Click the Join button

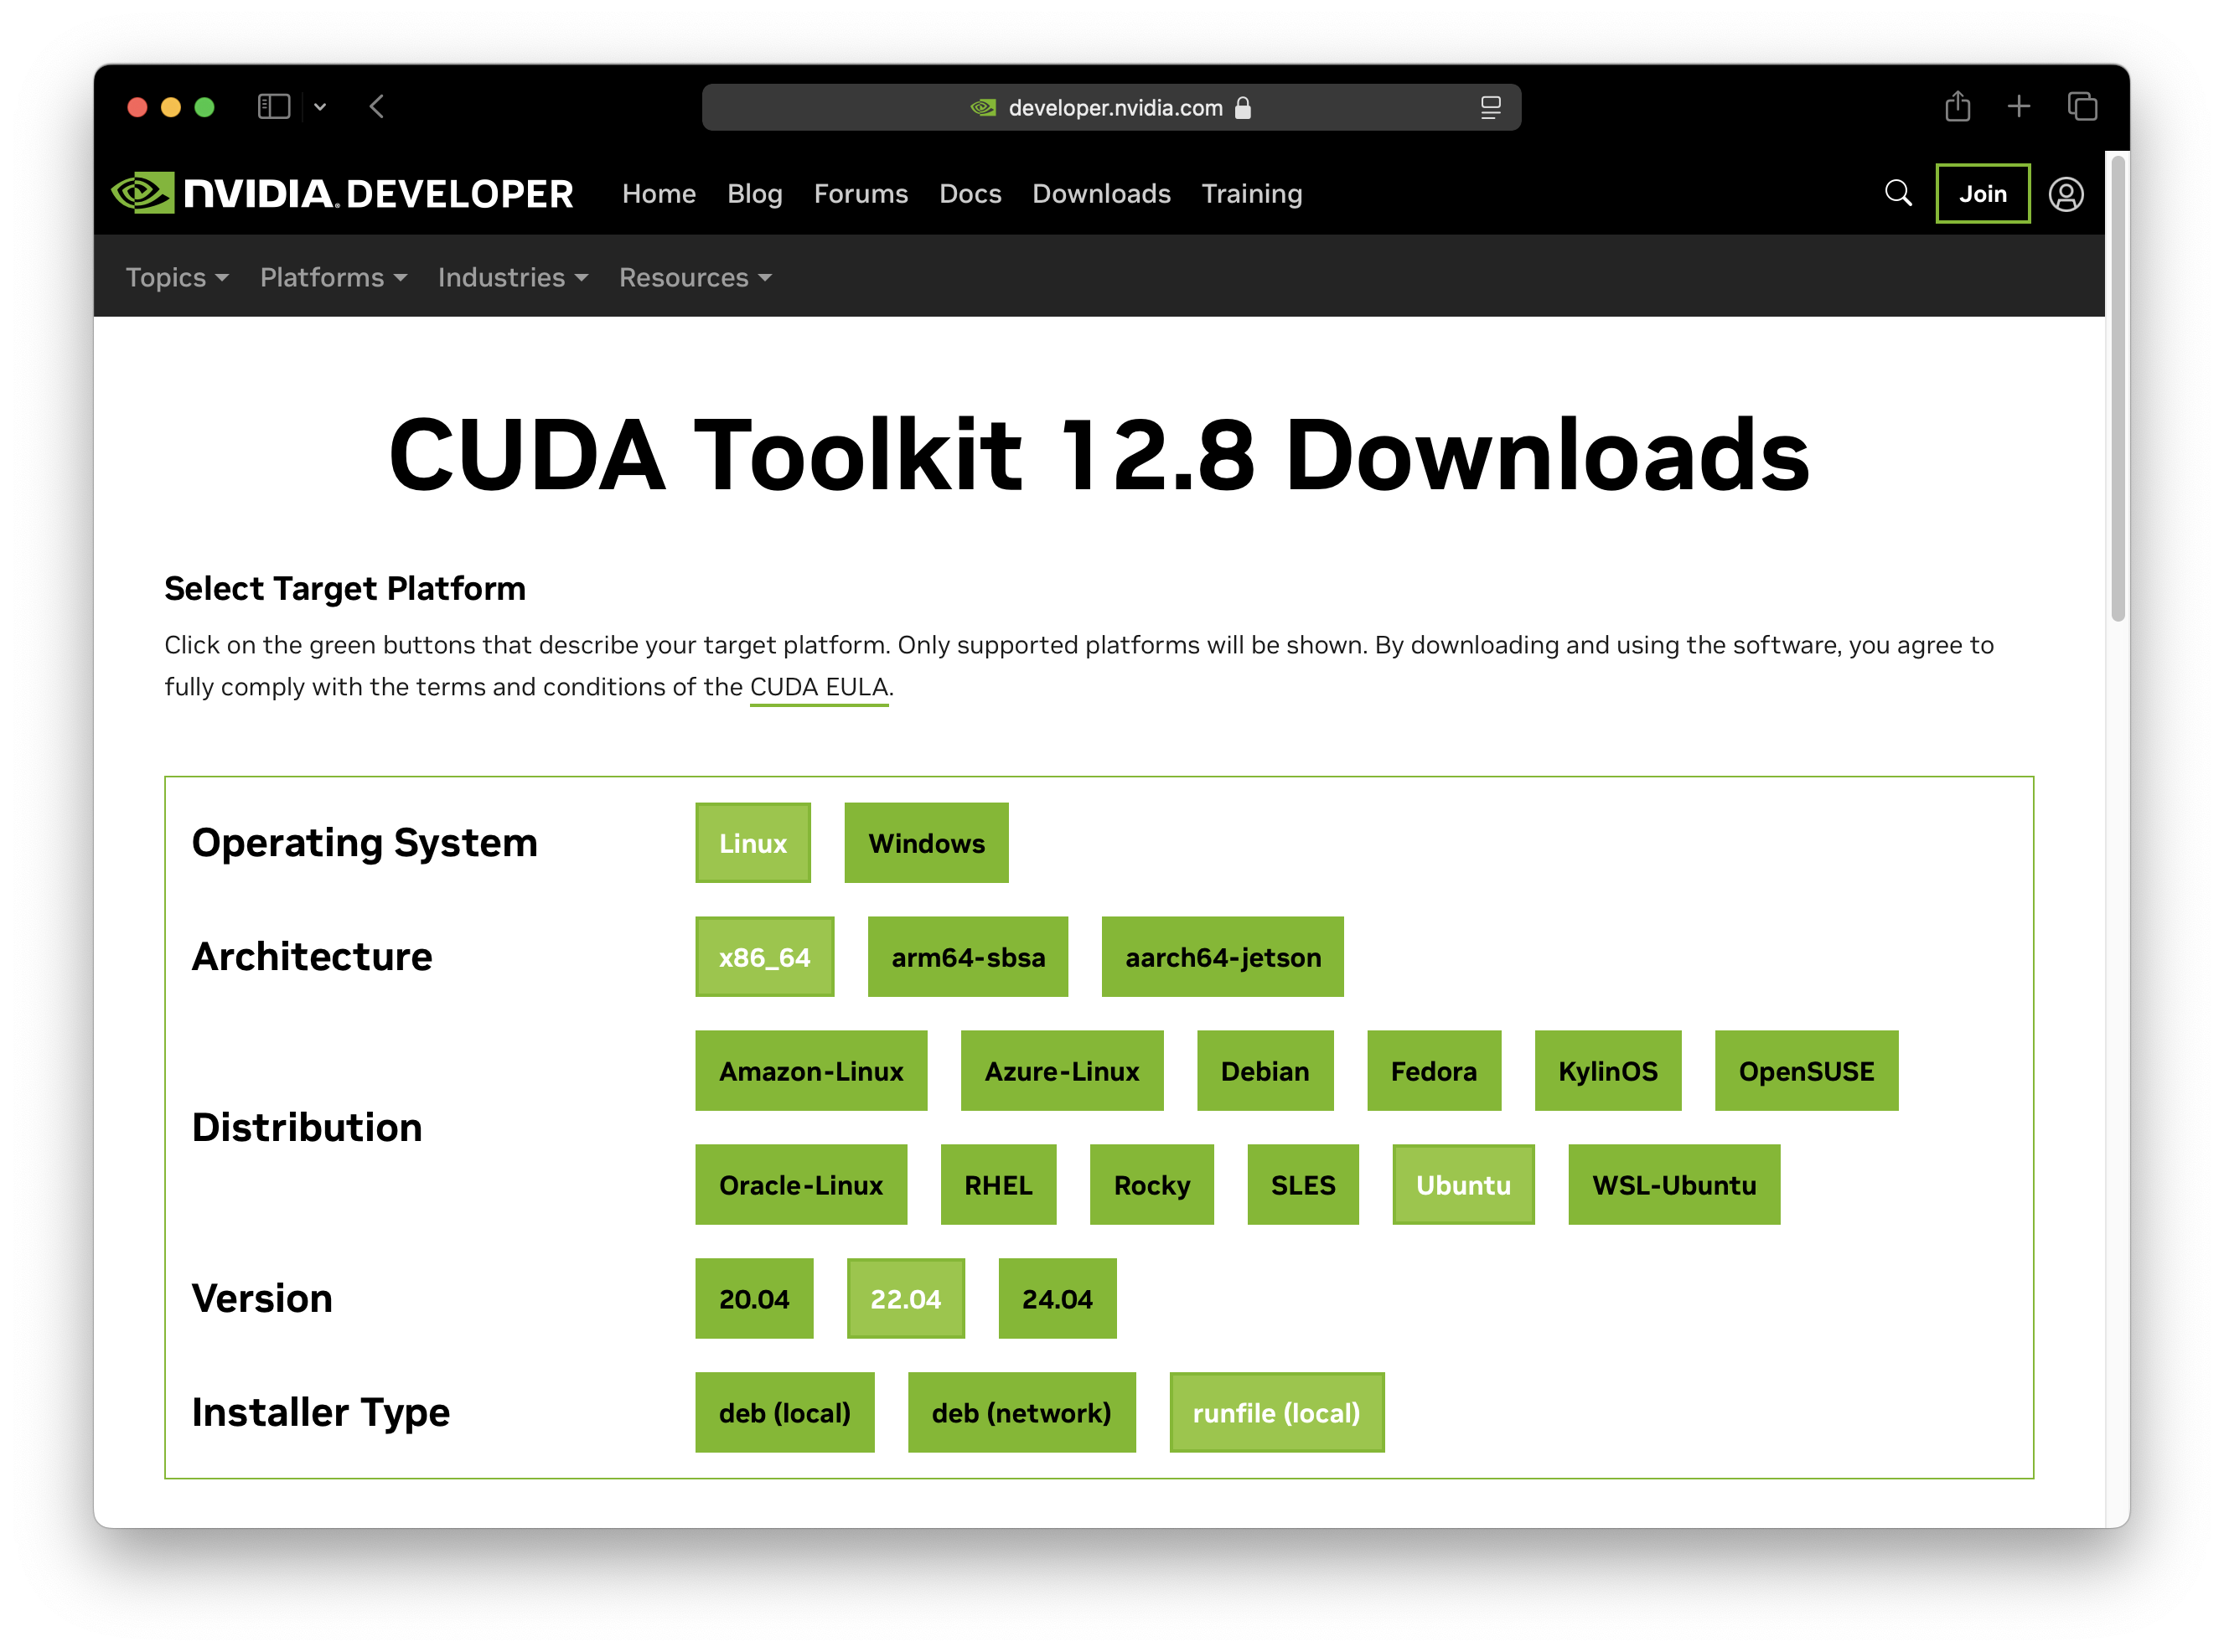(x=1982, y=194)
